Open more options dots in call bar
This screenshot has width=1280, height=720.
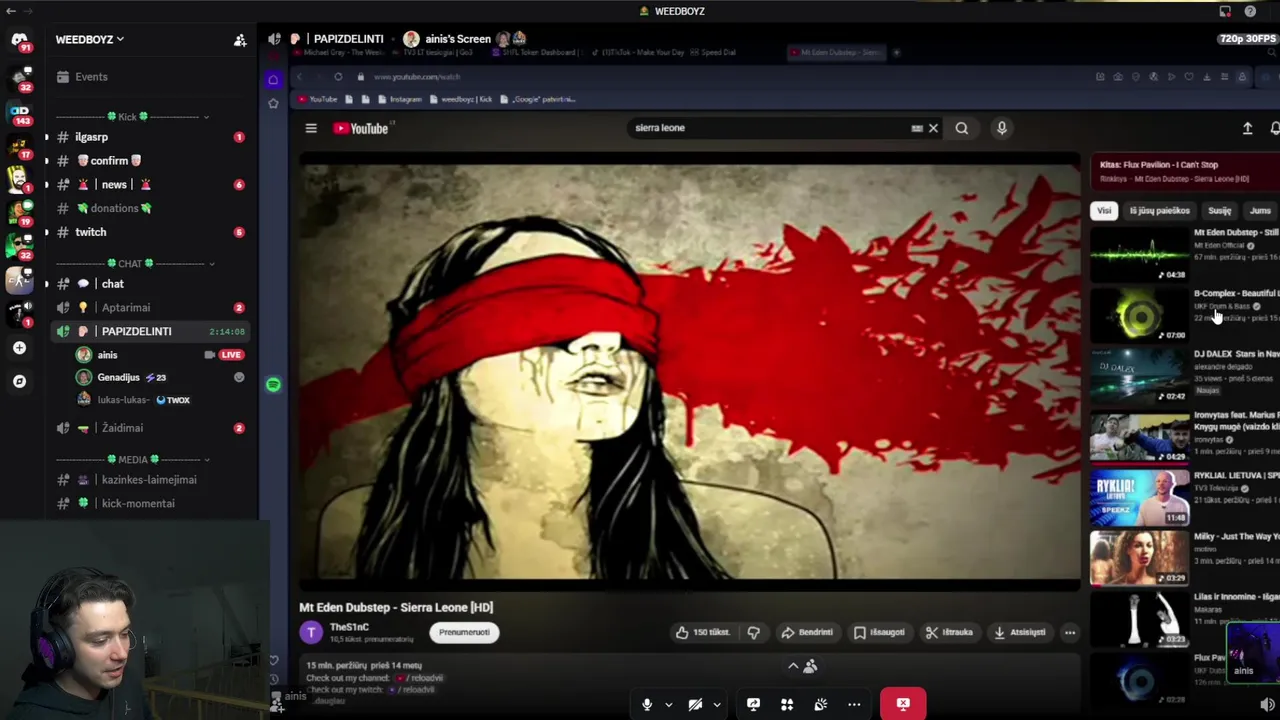(x=854, y=704)
